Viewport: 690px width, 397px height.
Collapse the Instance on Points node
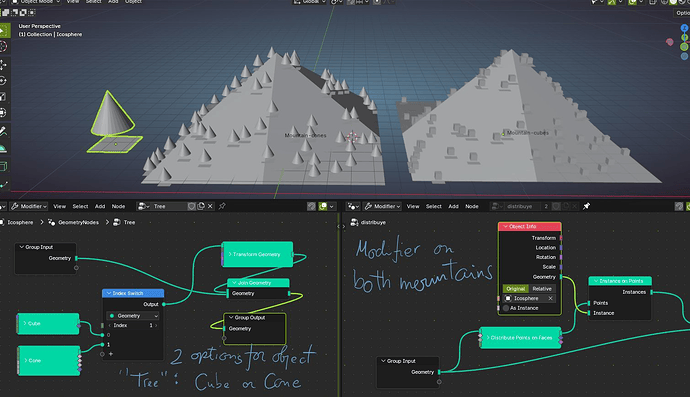click(596, 281)
